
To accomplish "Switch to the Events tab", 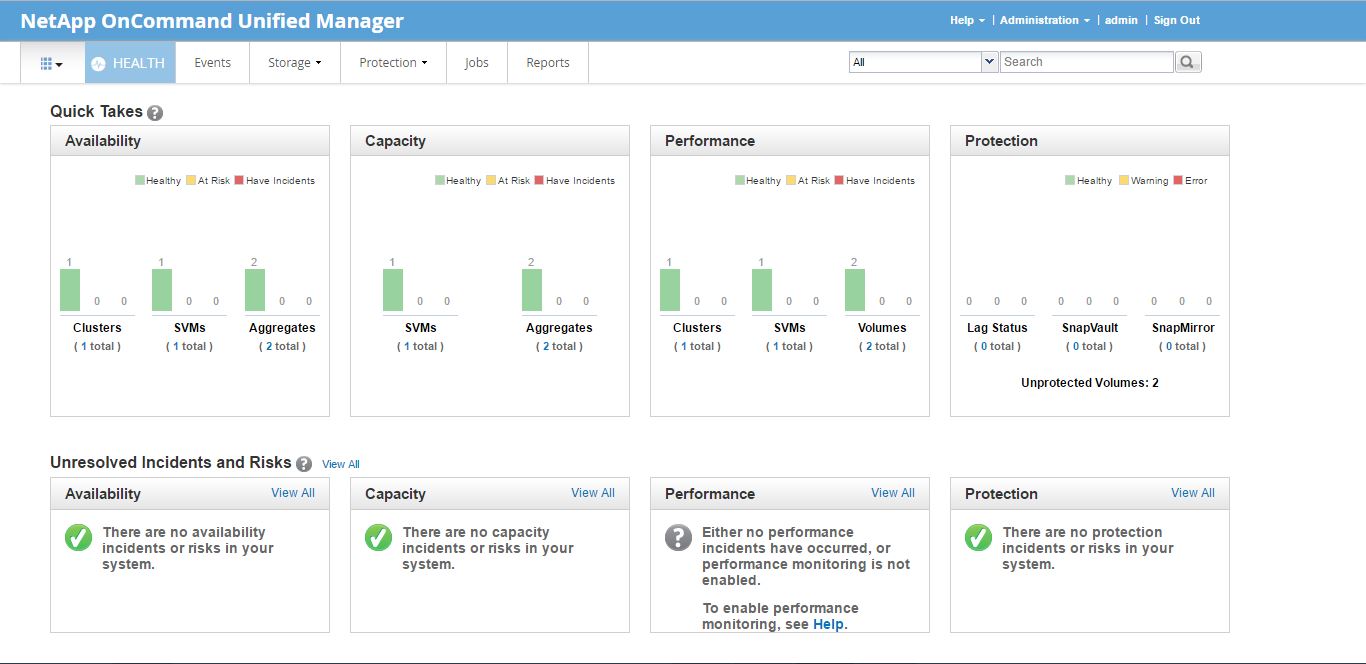I will 212,62.
